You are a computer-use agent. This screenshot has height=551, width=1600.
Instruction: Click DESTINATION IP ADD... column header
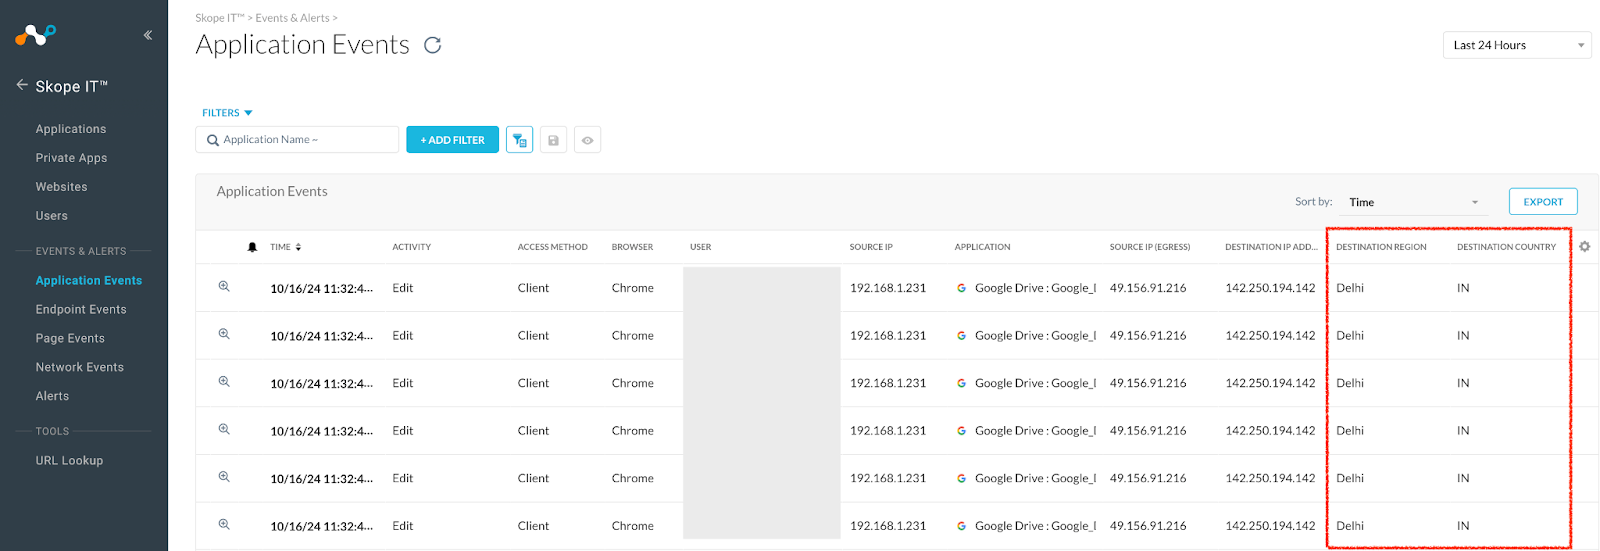pos(1271,247)
